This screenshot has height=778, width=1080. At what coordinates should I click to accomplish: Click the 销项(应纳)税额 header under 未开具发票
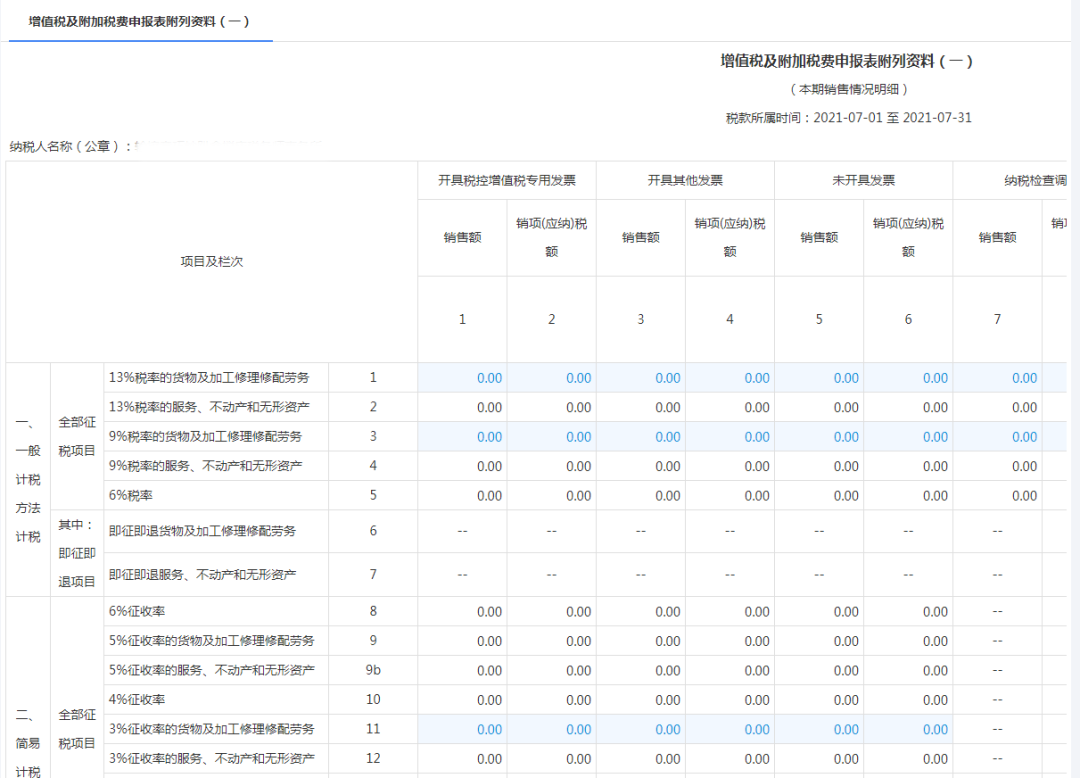908,238
